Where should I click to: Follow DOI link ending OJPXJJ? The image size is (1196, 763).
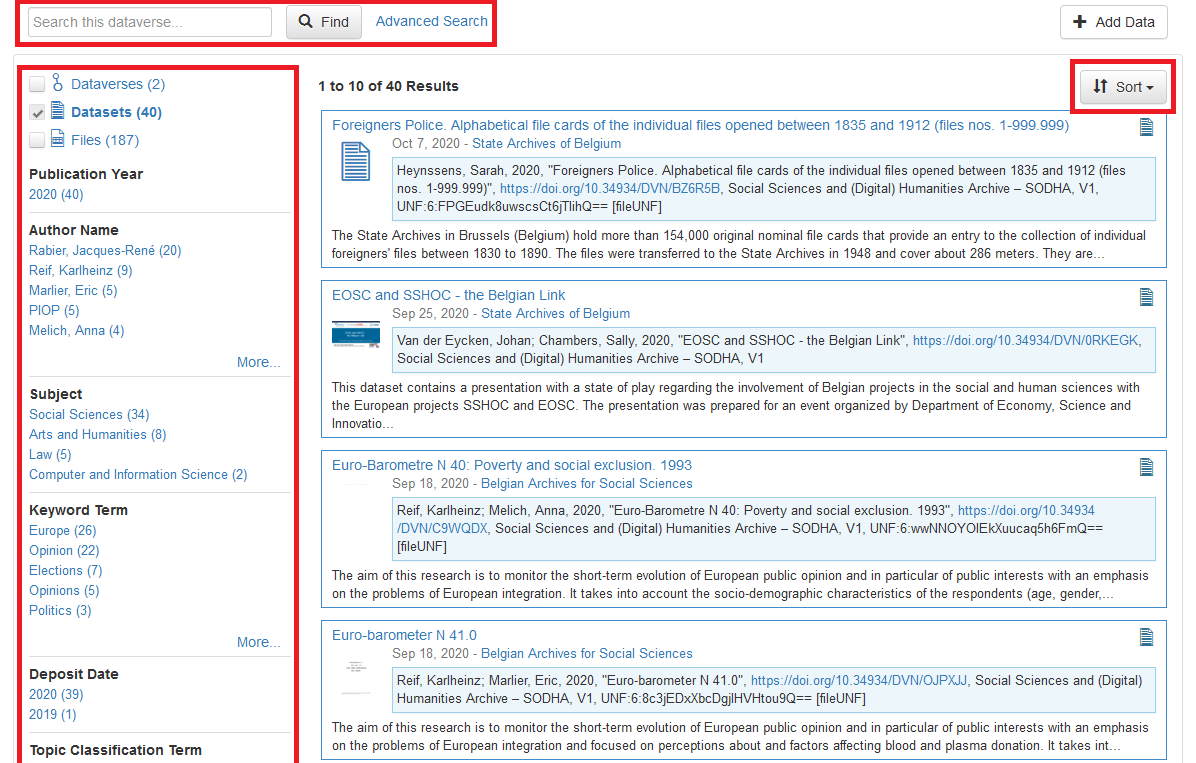pos(860,681)
